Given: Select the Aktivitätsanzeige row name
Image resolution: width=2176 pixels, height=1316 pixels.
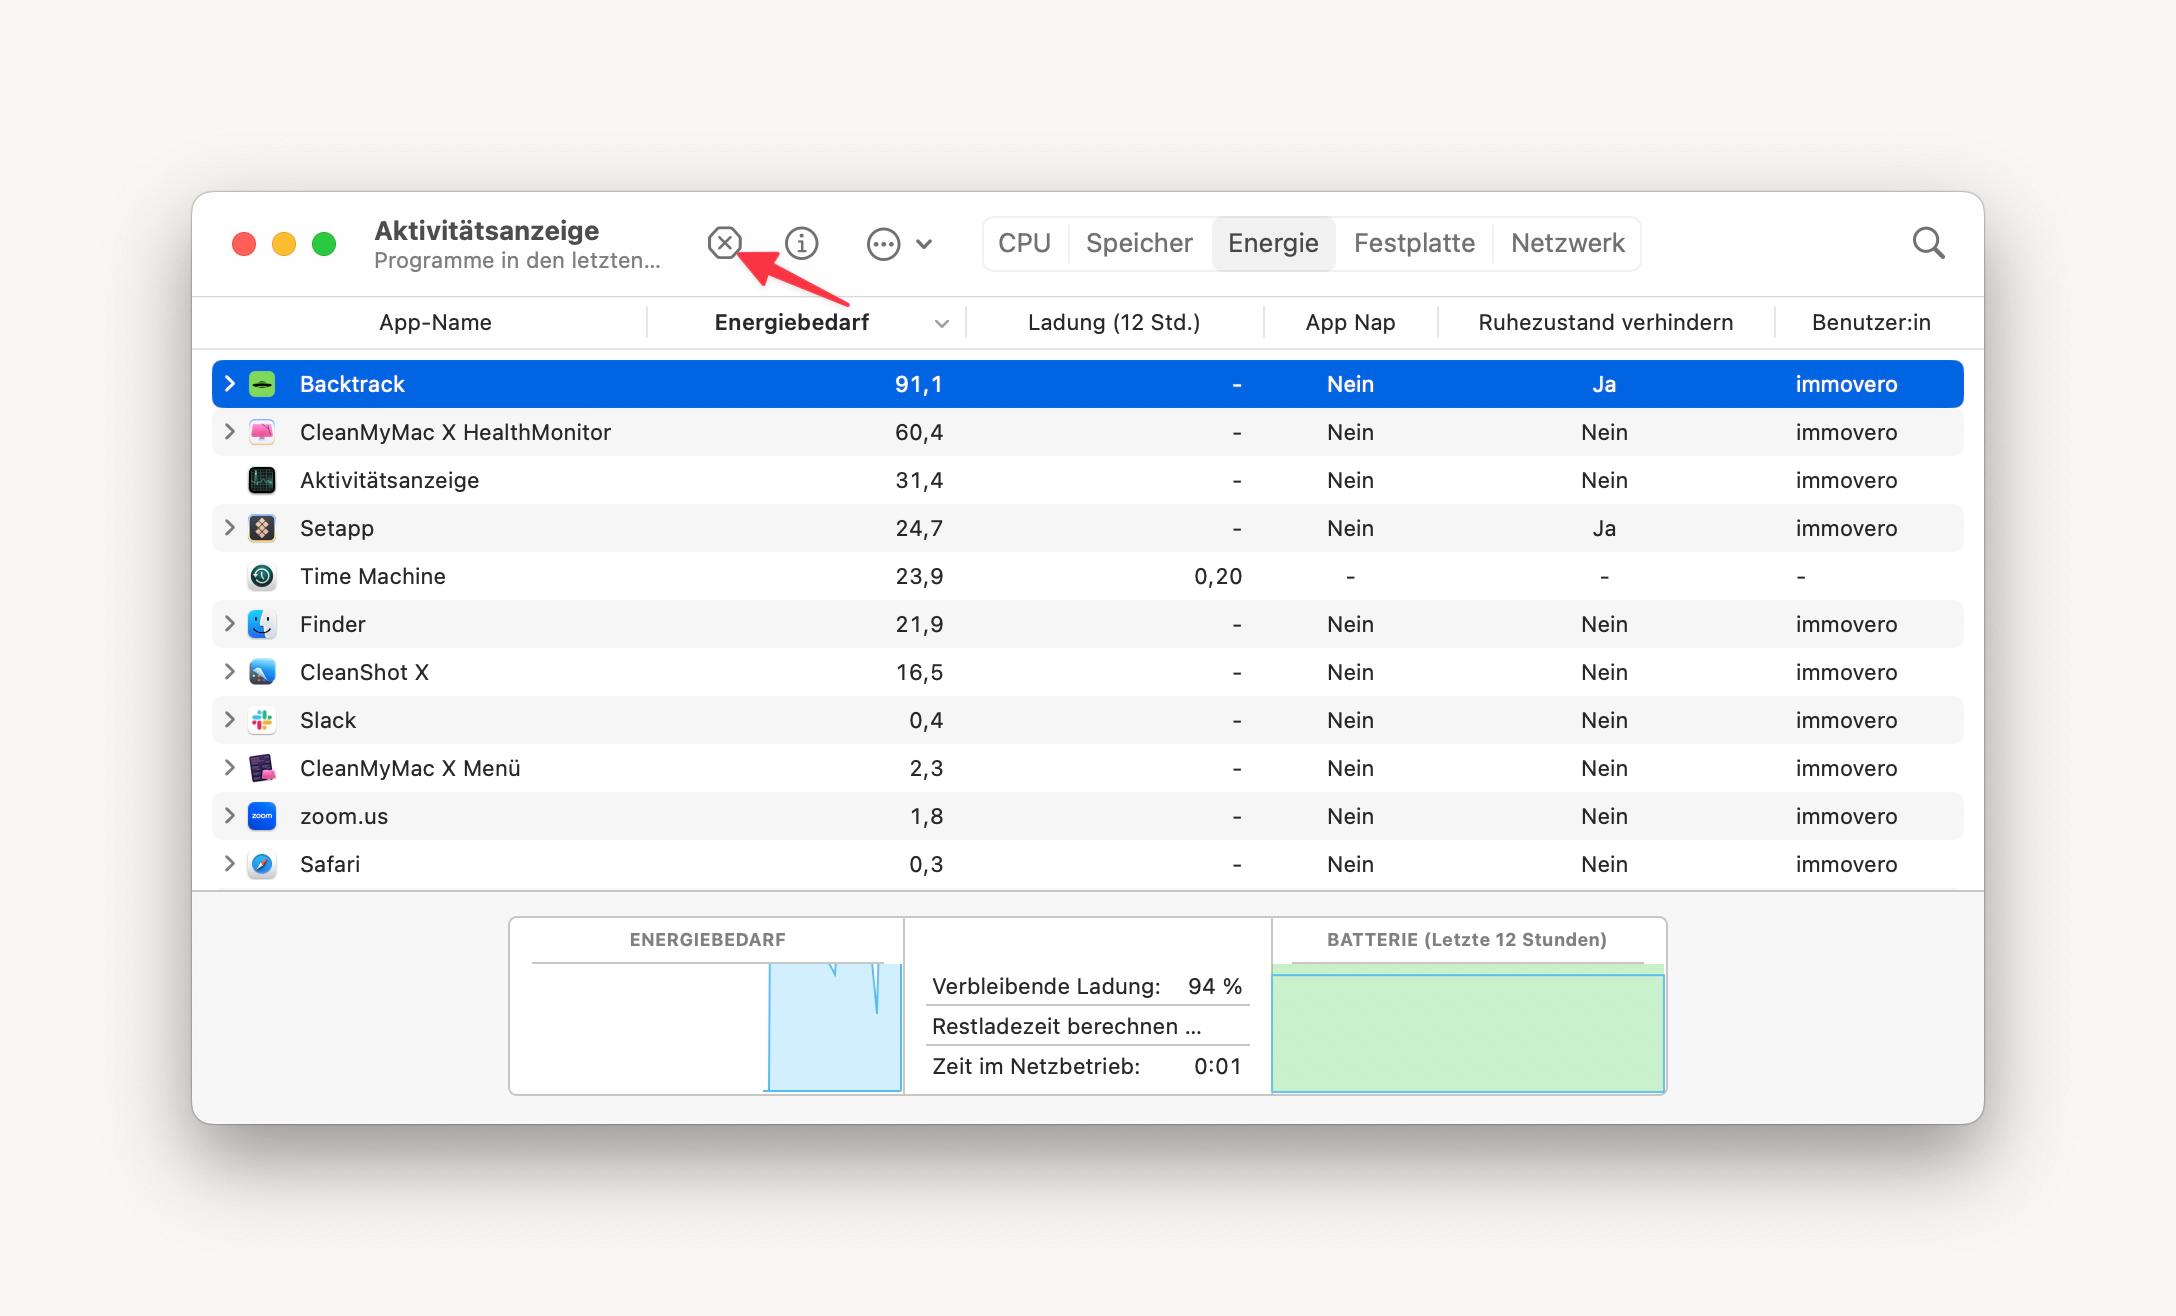Looking at the screenshot, I should (389, 480).
